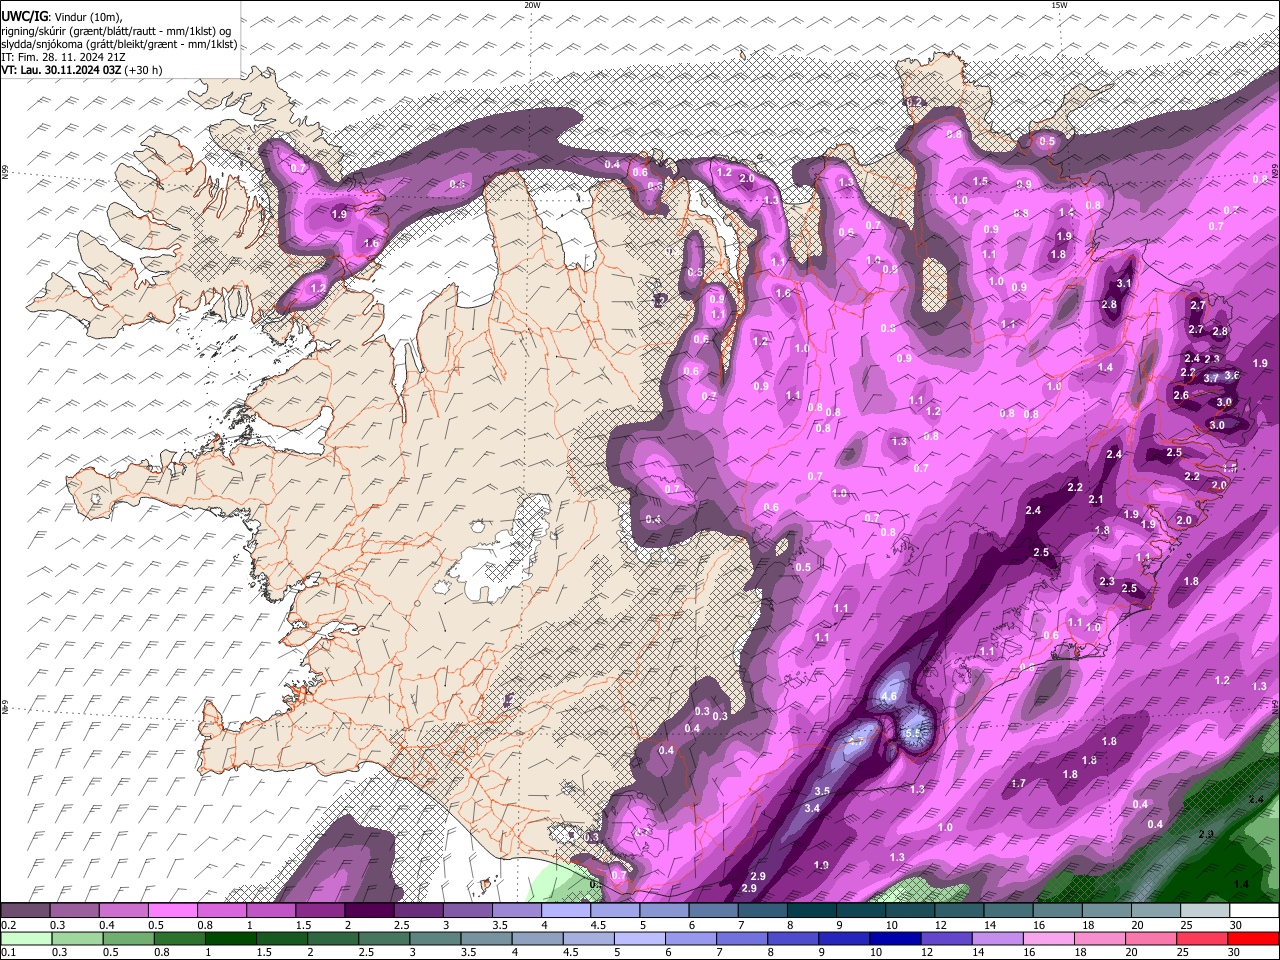Click the '20W' longitude label
This screenshot has width=1280, height=960.
pos(532,5)
